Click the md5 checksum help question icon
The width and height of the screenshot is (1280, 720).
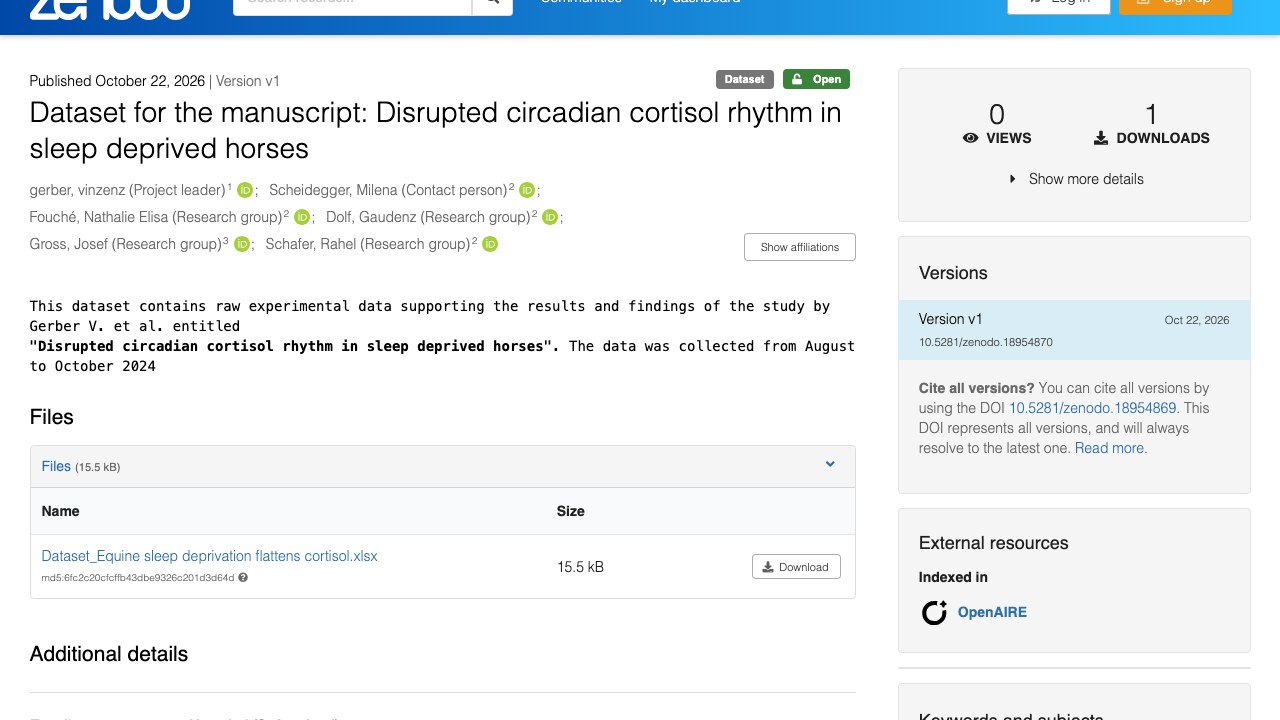coord(243,577)
